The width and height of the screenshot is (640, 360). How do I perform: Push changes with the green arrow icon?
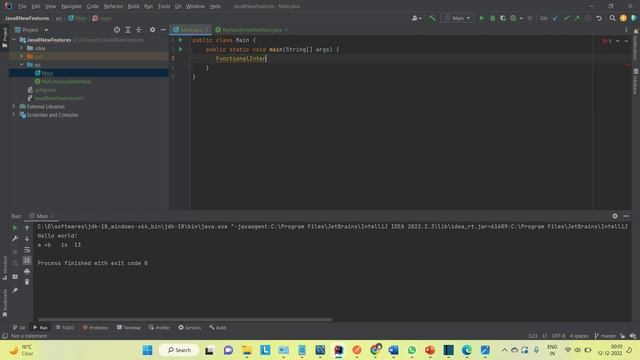click(x=577, y=18)
